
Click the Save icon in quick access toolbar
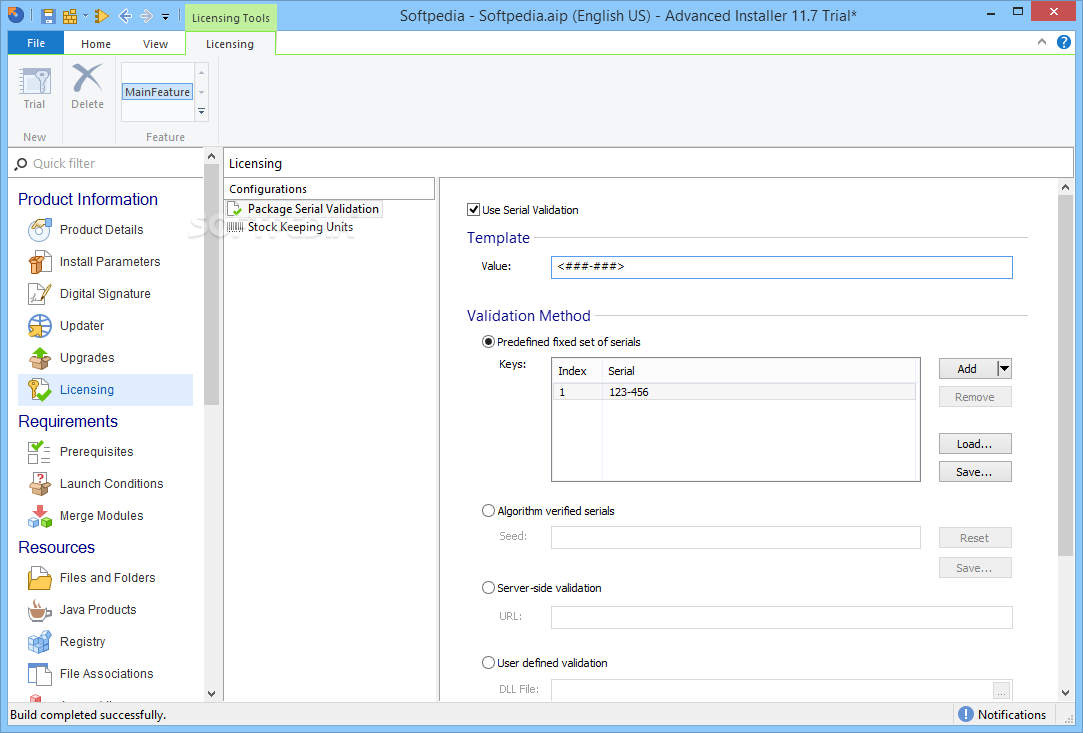click(x=48, y=16)
